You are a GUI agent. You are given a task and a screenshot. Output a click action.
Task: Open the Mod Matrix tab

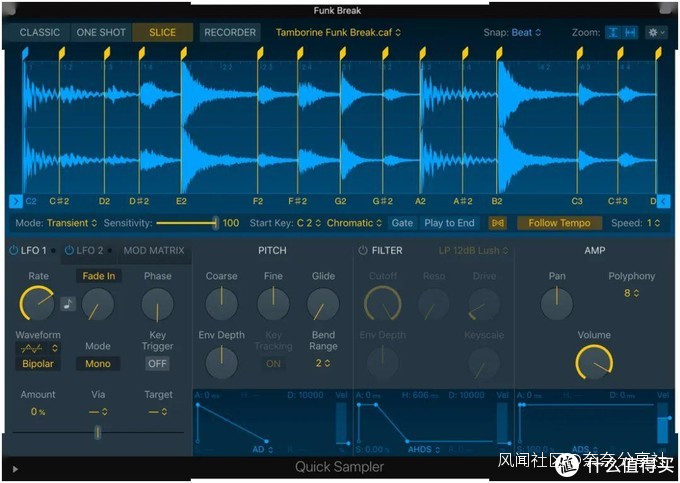(x=153, y=250)
